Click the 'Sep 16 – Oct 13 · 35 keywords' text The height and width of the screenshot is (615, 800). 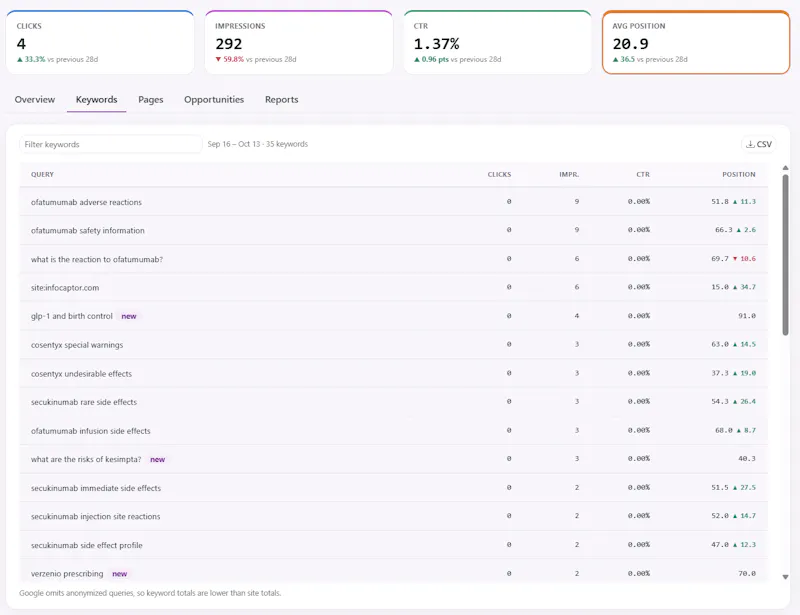coord(258,144)
